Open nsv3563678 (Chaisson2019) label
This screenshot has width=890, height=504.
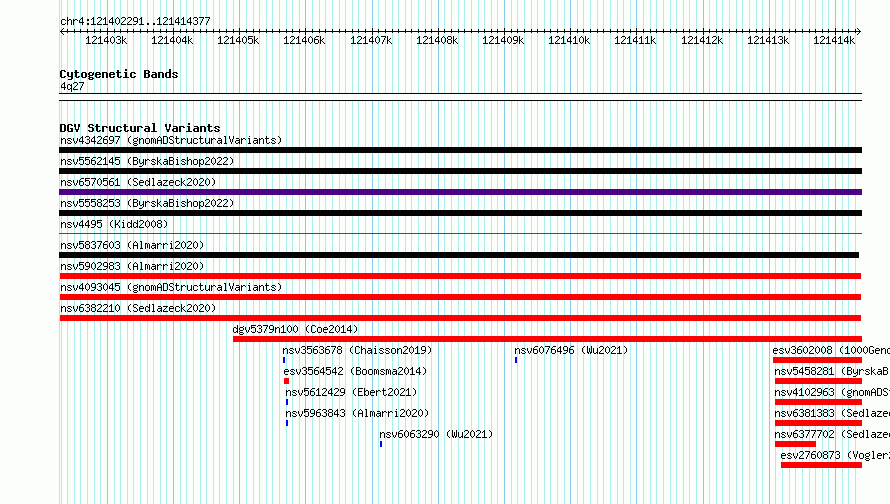click(357, 350)
